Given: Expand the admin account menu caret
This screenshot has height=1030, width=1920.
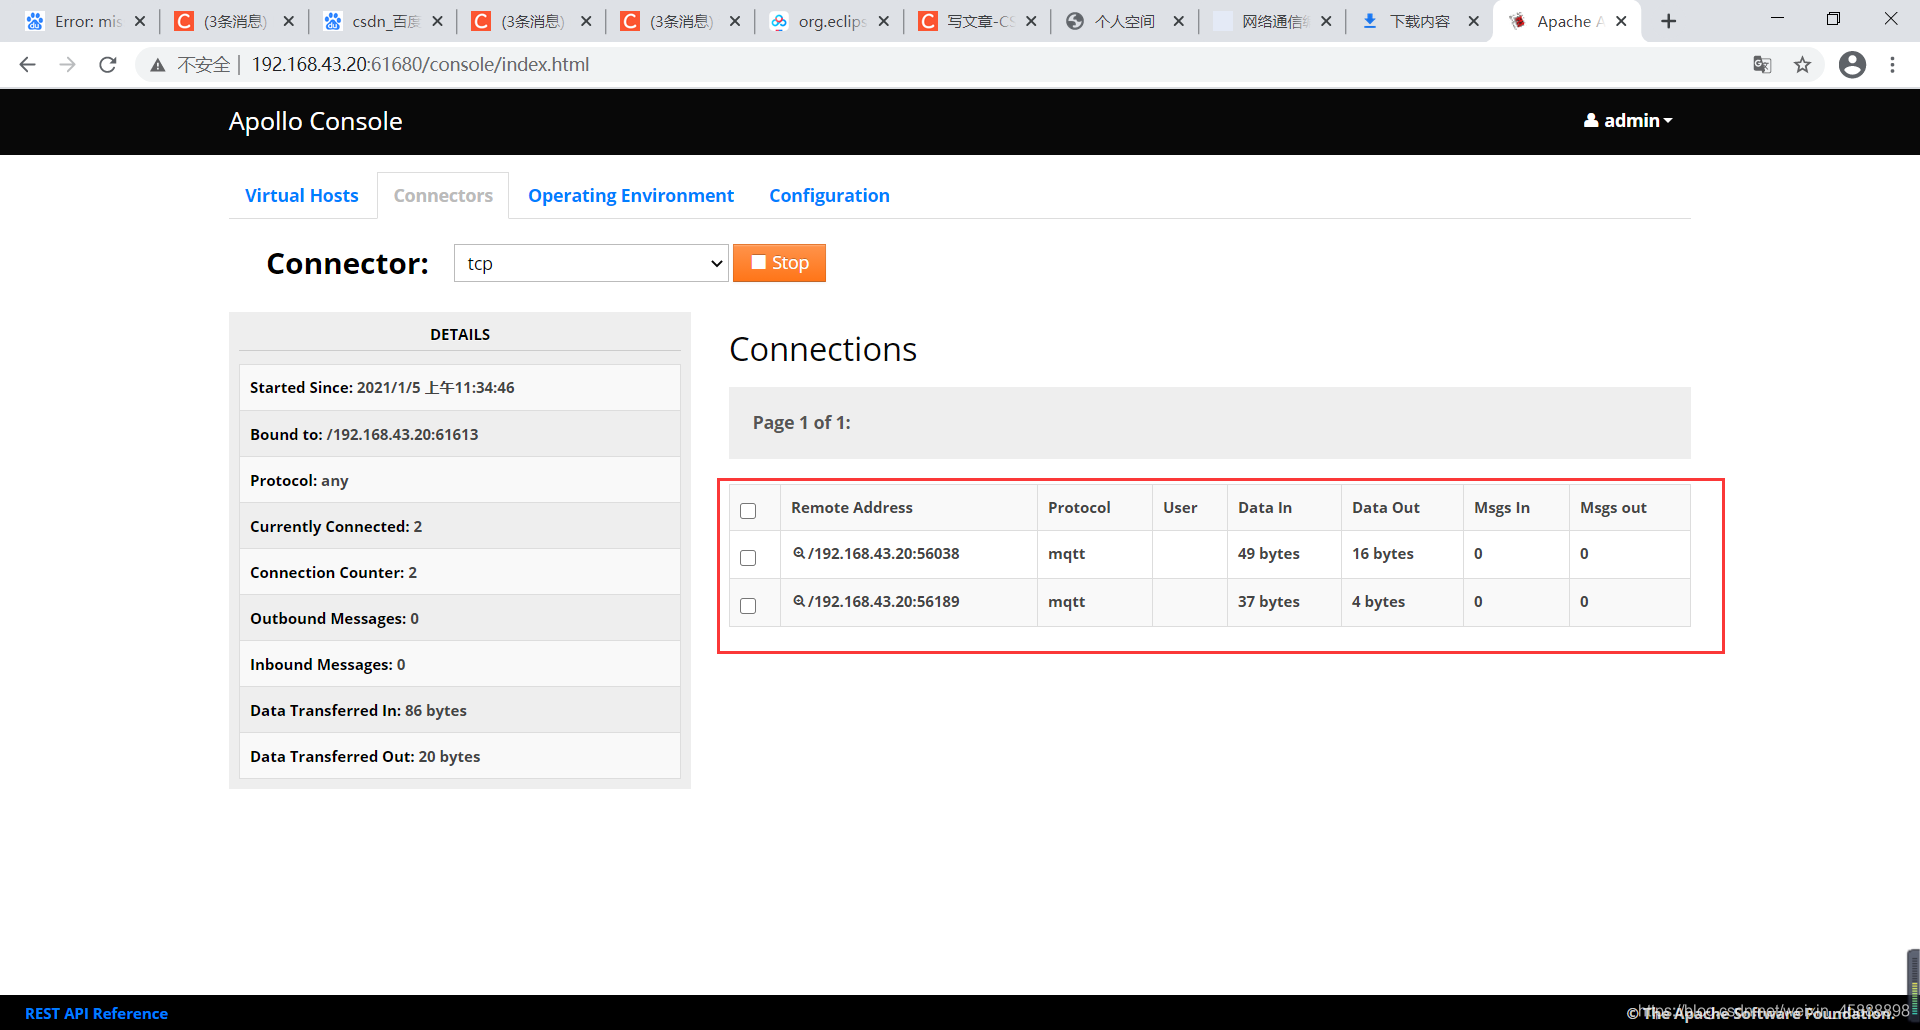Looking at the screenshot, I should (x=1668, y=121).
